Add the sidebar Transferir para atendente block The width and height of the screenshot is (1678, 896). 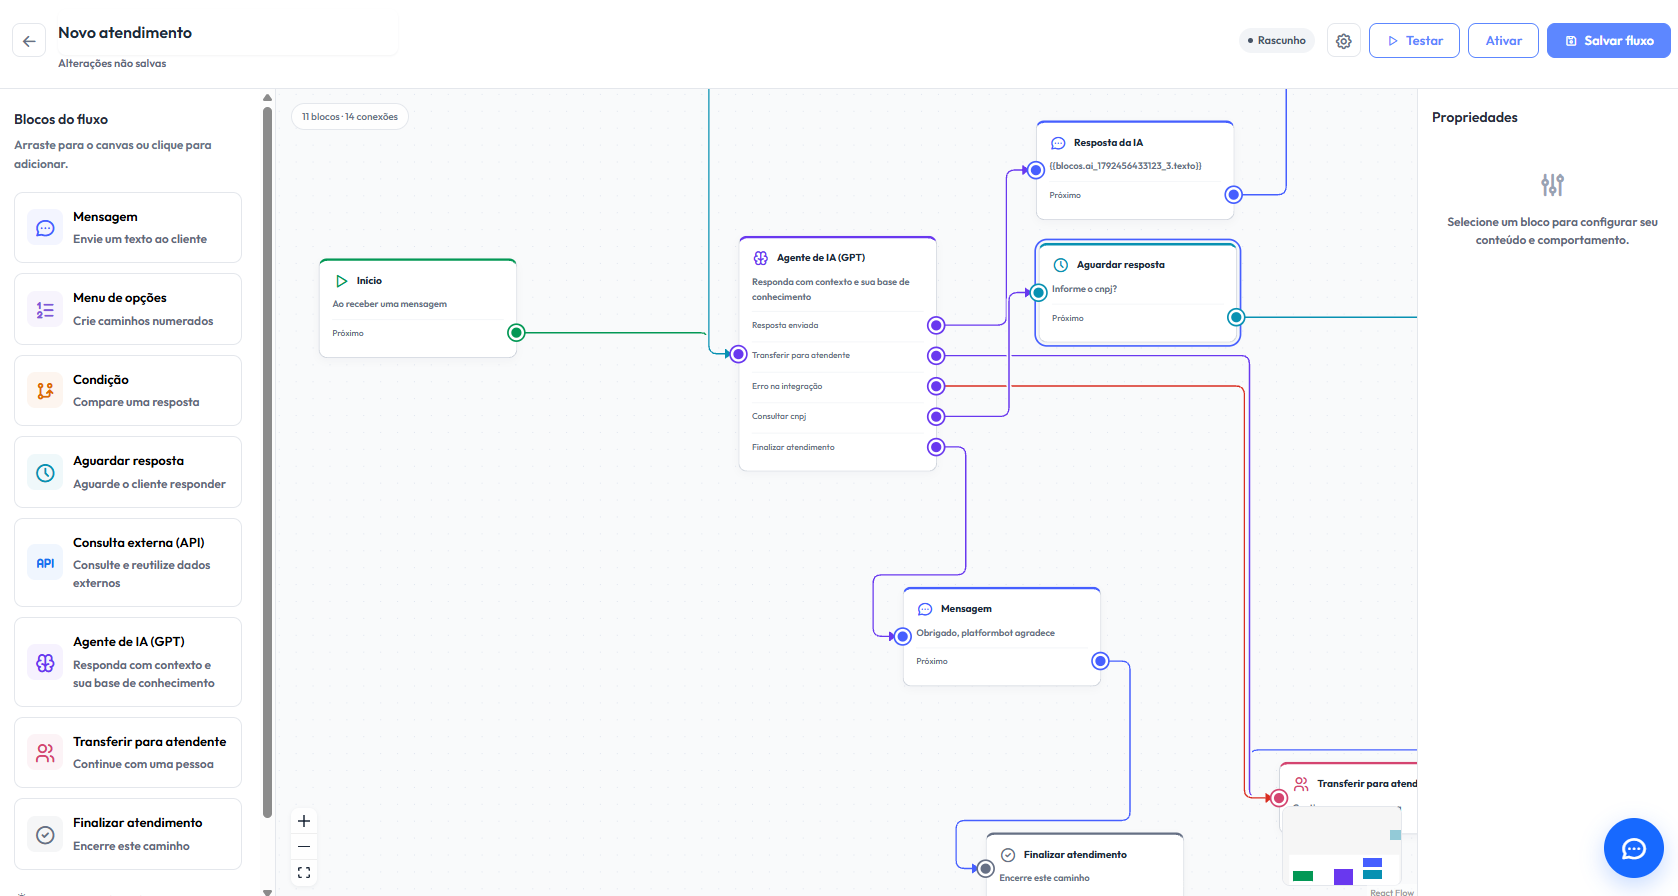click(x=128, y=752)
